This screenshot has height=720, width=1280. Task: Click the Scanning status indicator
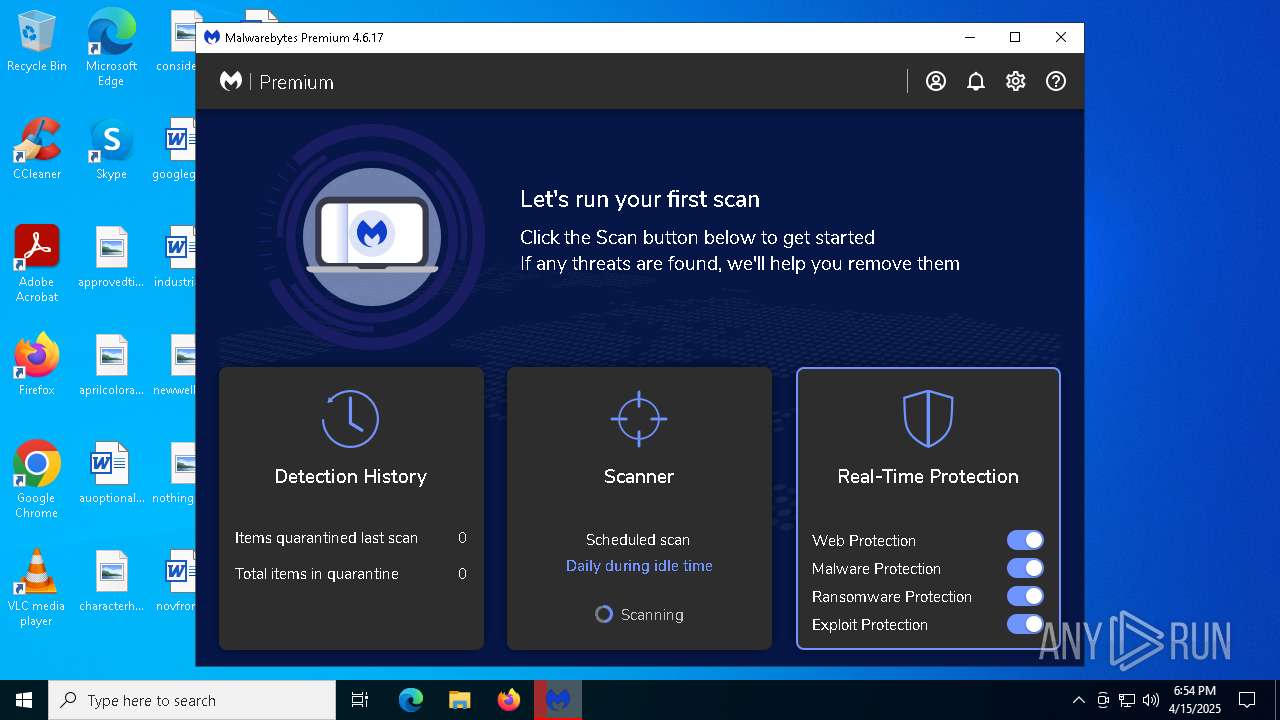click(x=639, y=615)
